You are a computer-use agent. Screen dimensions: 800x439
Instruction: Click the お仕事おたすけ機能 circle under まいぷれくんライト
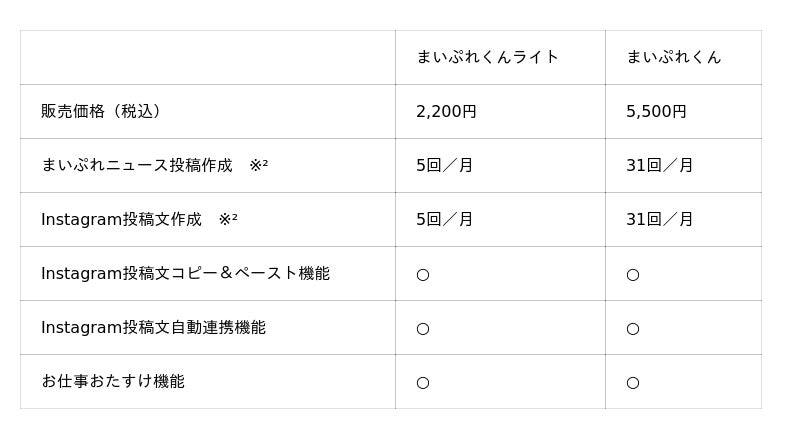(423, 382)
